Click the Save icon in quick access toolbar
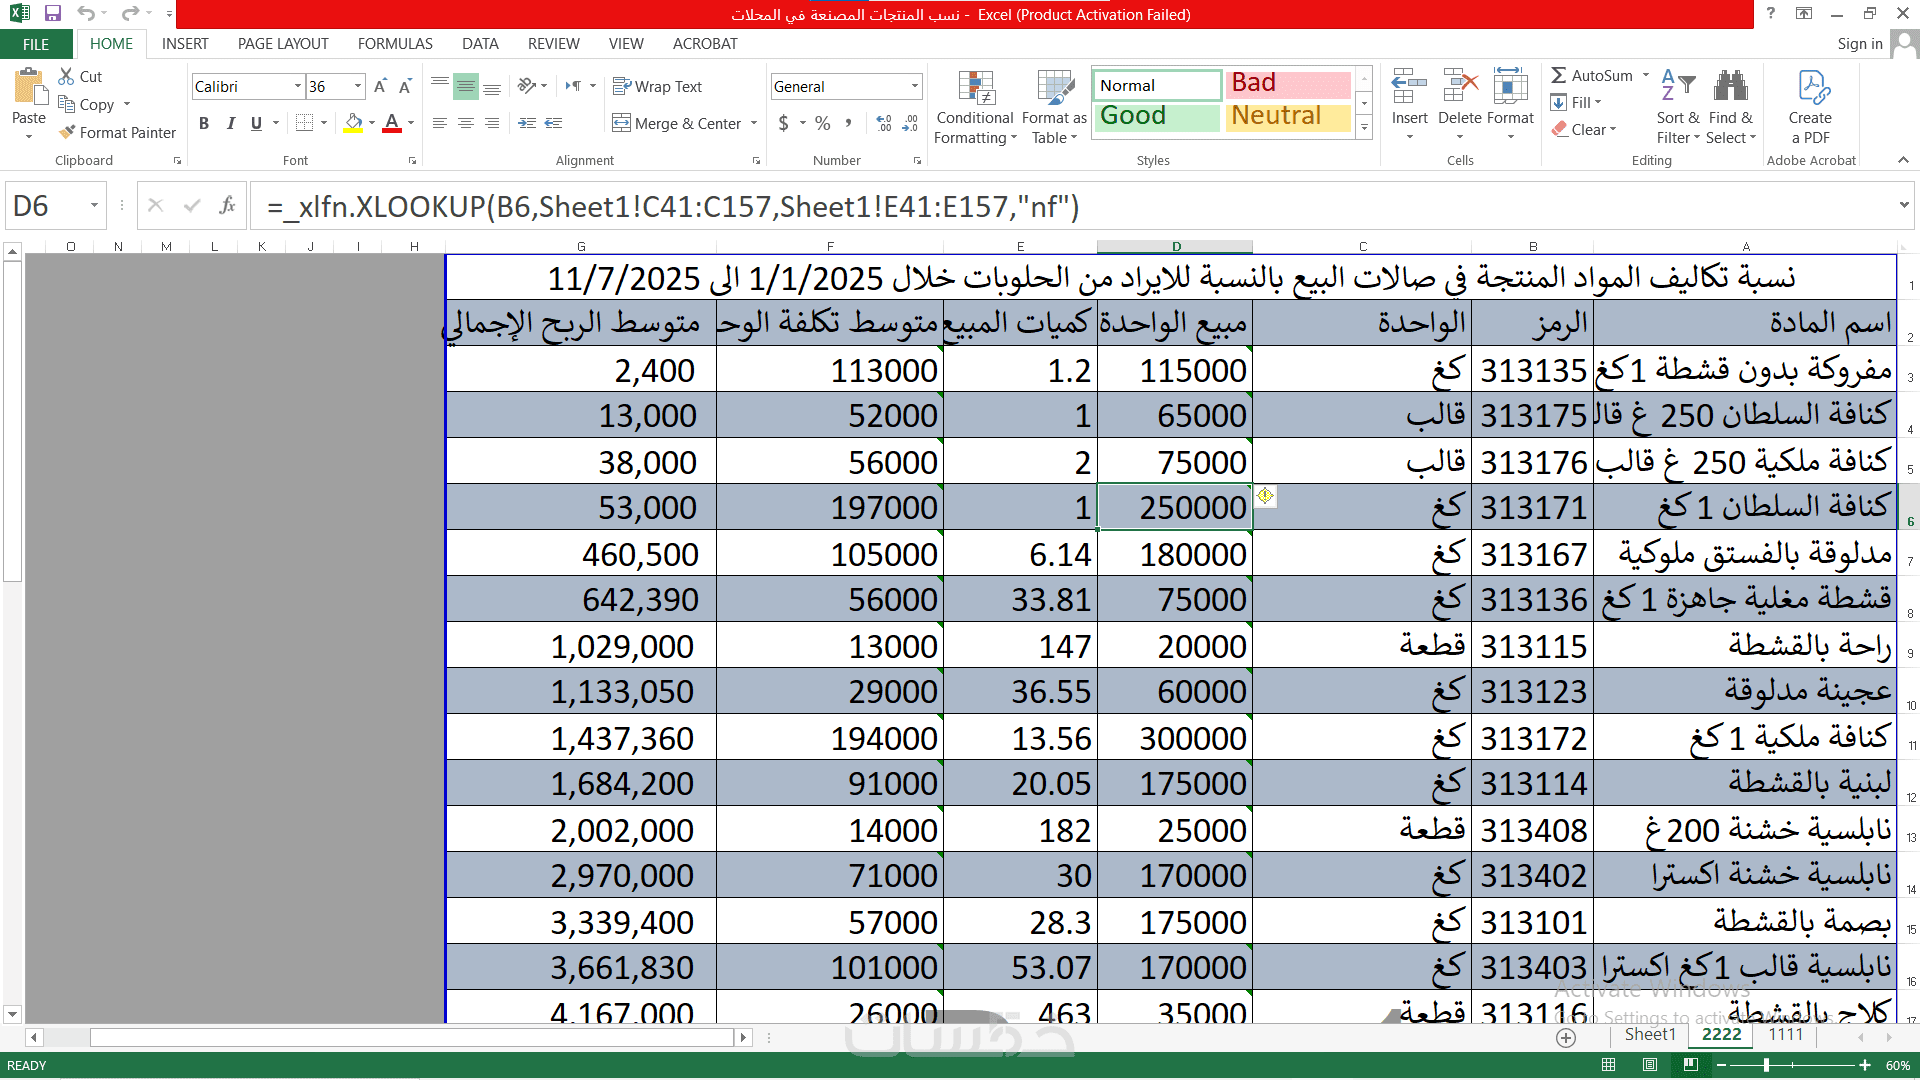The width and height of the screenshot is (1920, 1080). point(52,14)
